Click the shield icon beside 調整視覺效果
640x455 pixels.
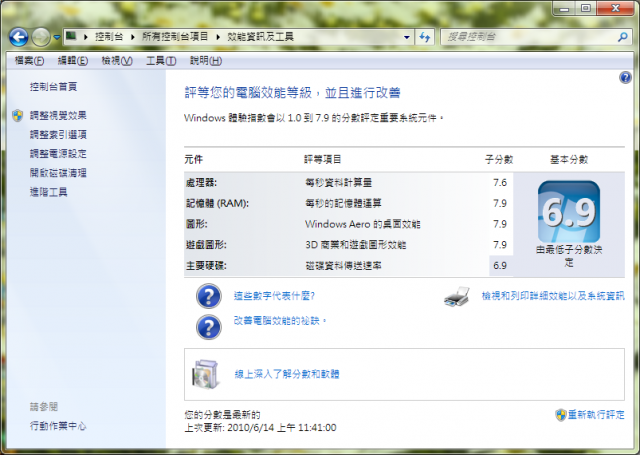(18, 115)
